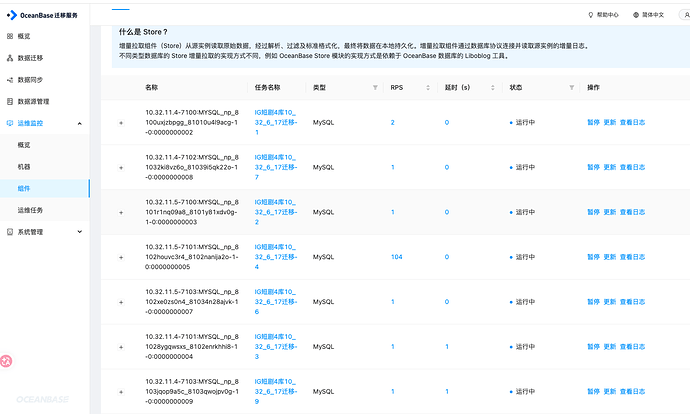This screenshot has width=690, height=414.
Task: Open task link ending in 迁移-1
Action: tap(275, 122)
